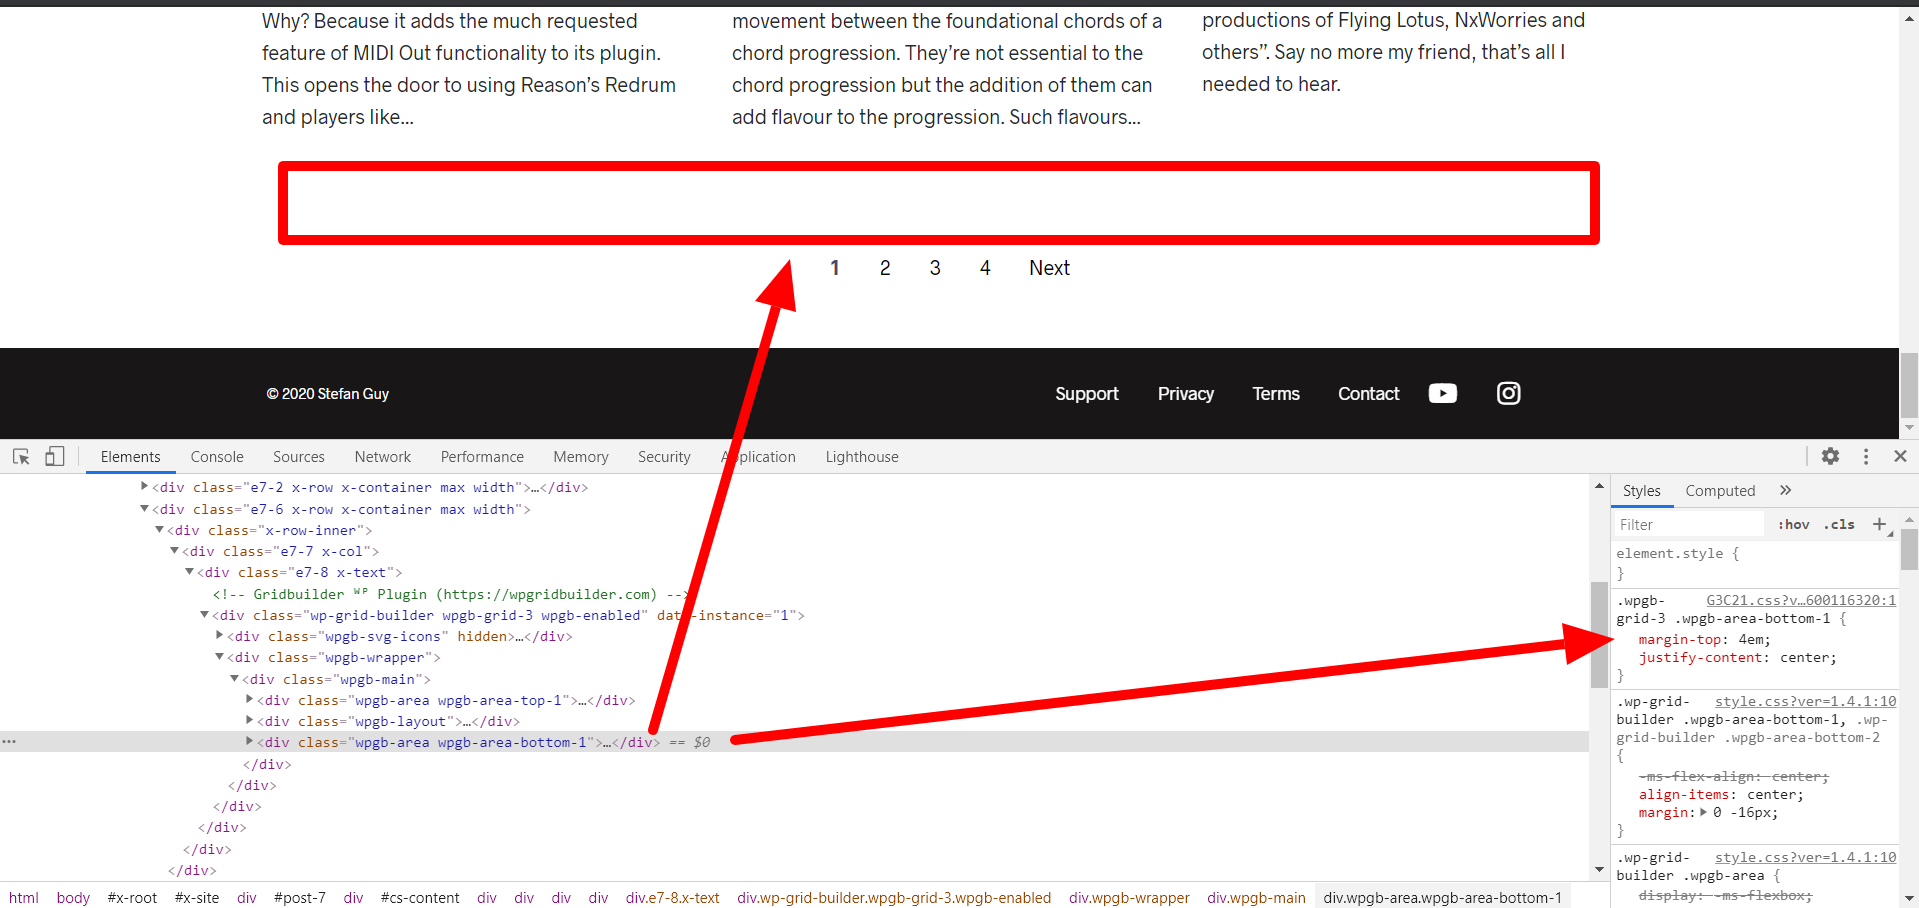Open the Terms footer link
The width and height of the screenshot is (1919, 908).
click(1276, 394)
